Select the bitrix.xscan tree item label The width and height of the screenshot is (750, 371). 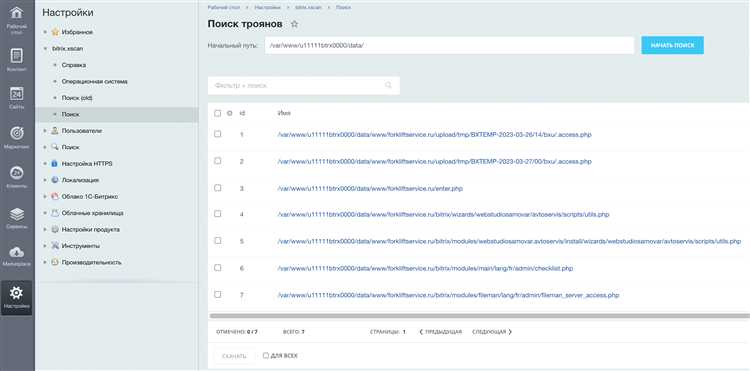tap(67, 48)
